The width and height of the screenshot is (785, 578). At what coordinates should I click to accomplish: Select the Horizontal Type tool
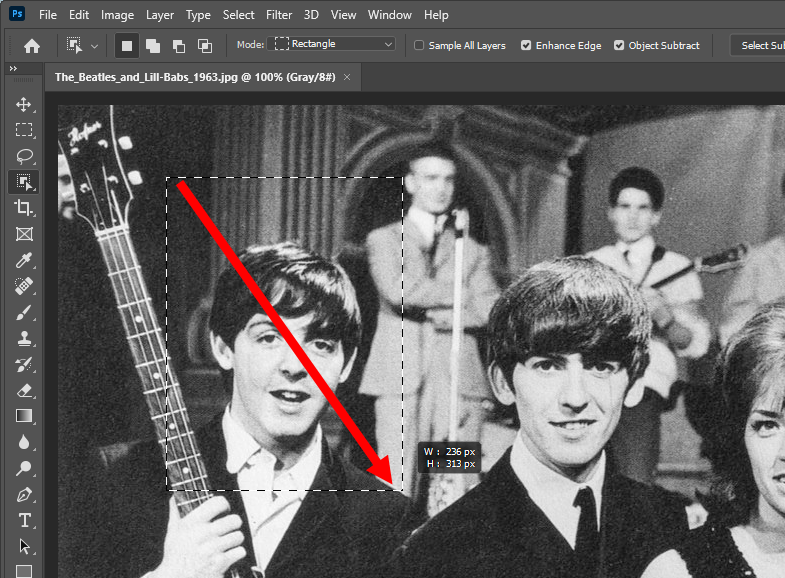click(x=24, y=520)
